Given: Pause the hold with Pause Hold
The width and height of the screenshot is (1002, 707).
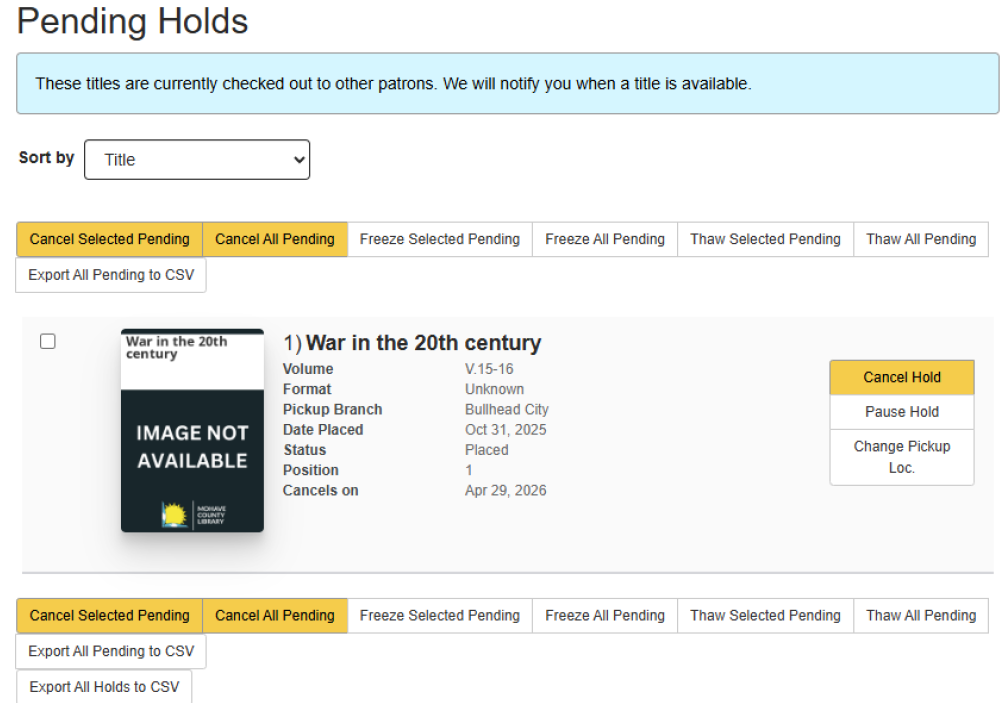Looking at the screenshot, I should click(x=901, y=412).
